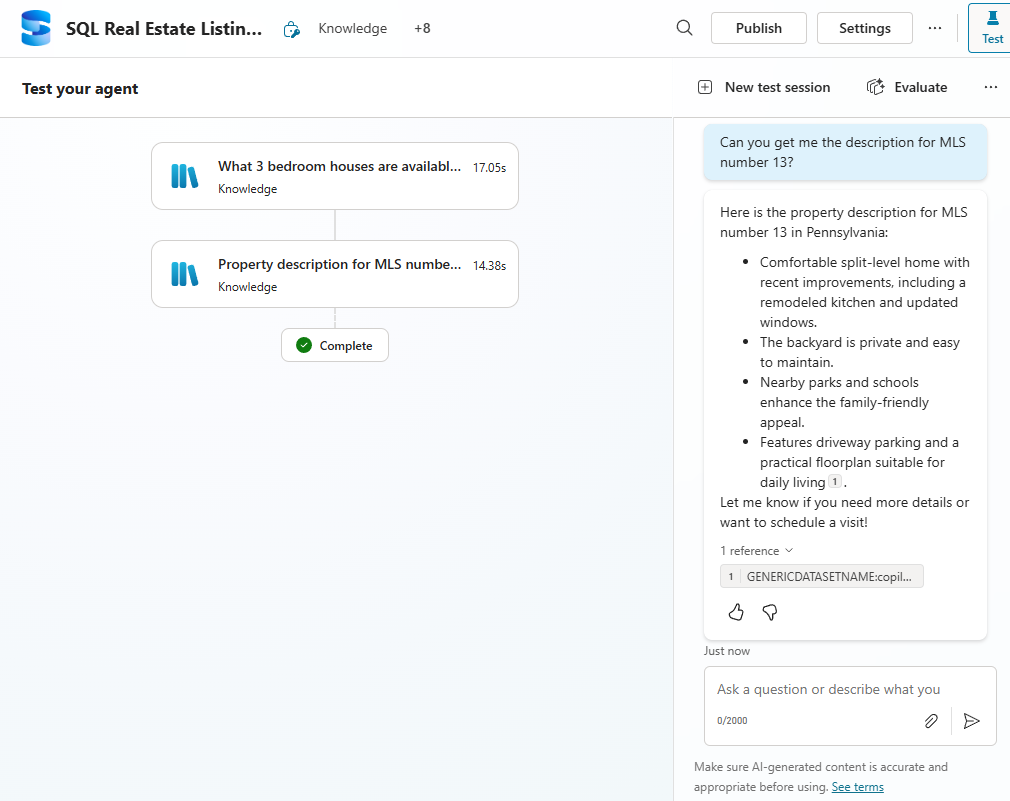This screenshot has width=1010, height=801.
Task: Open the top bar more options ellipsis
Action: 935,28
